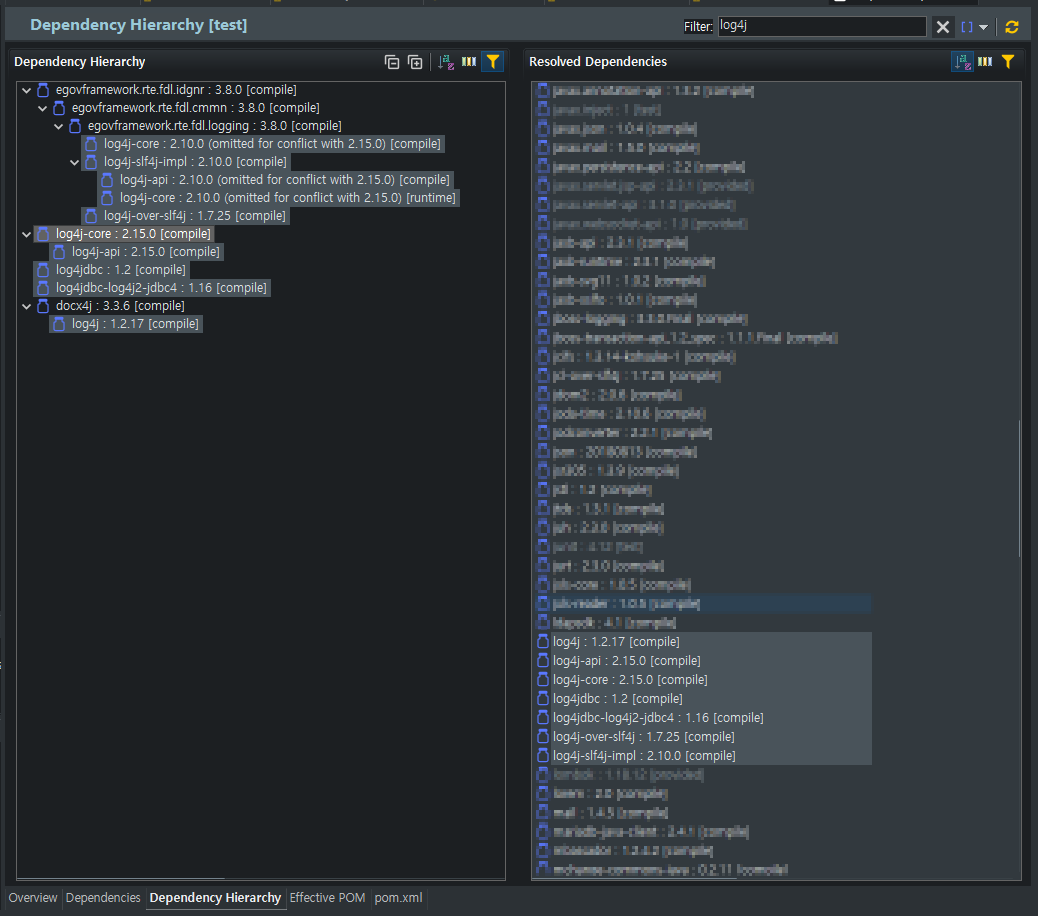Switch to the Overview tab
The image size is (1038, 916).
click(x=33, y=898)
